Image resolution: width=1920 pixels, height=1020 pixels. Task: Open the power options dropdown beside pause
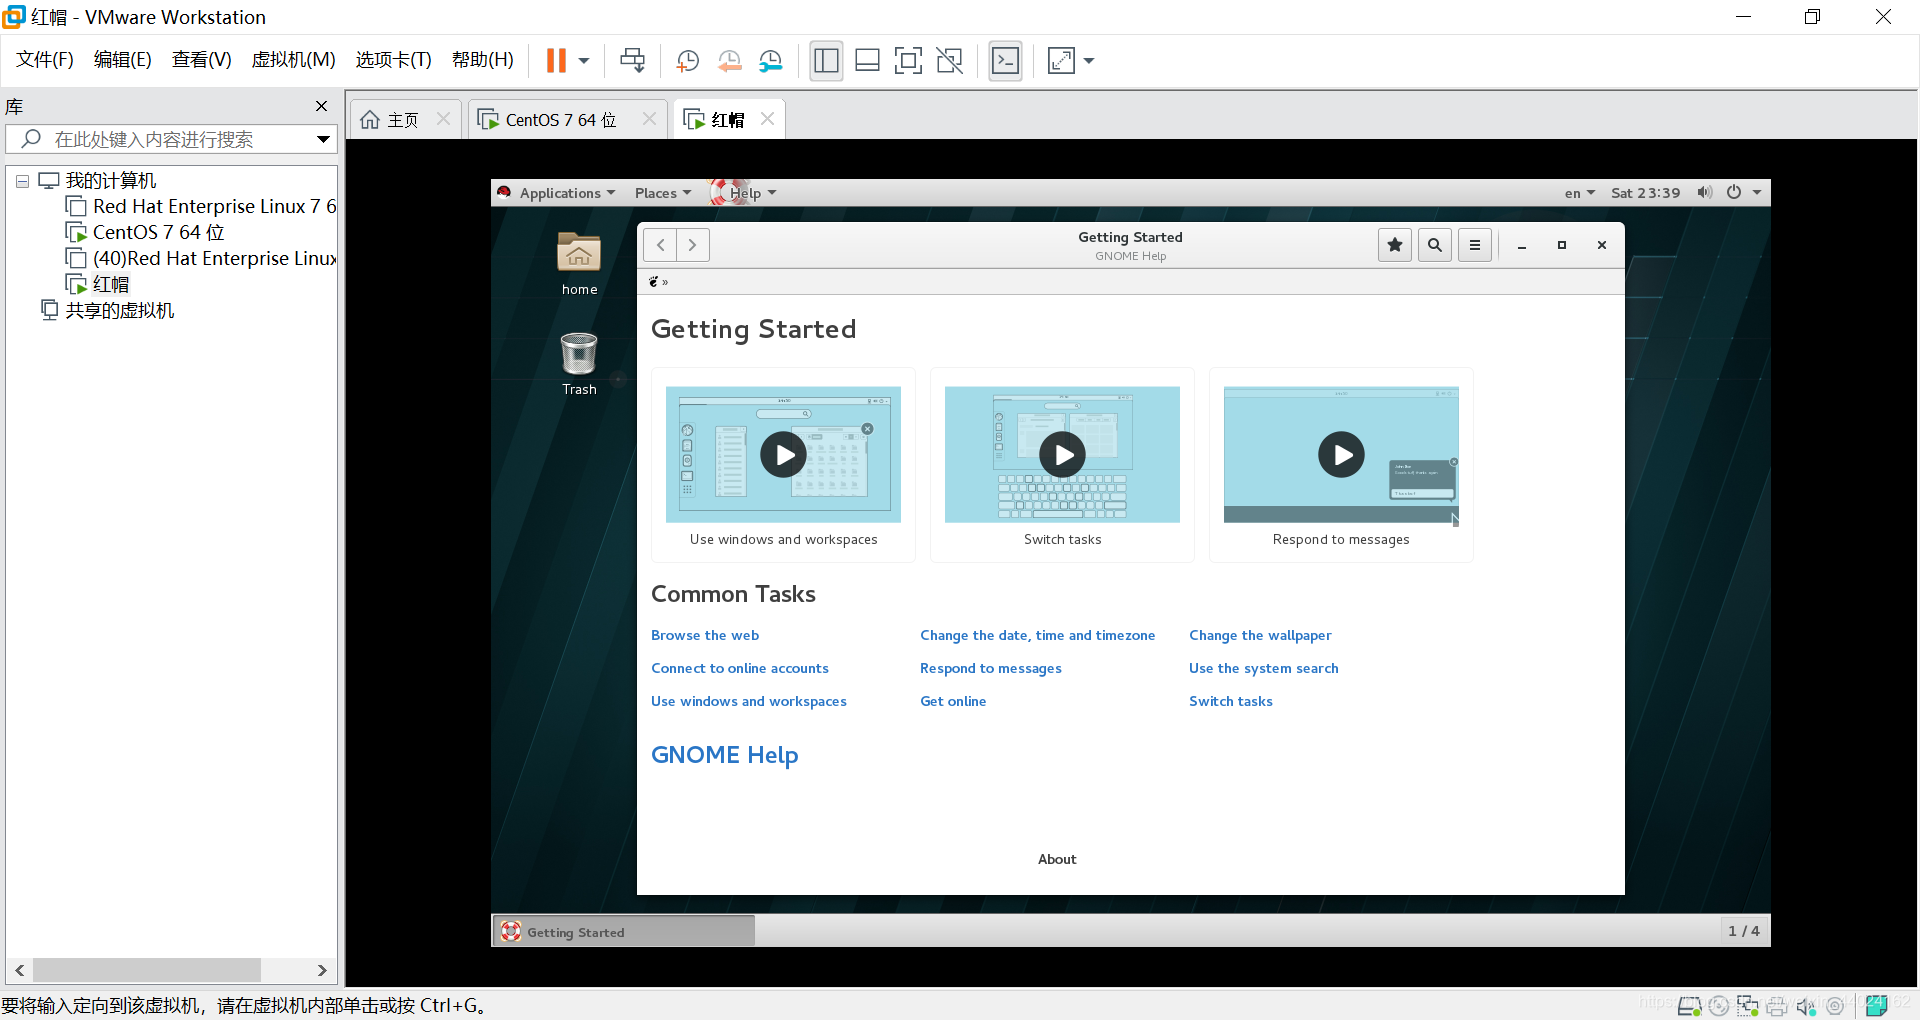click(584, 61)
